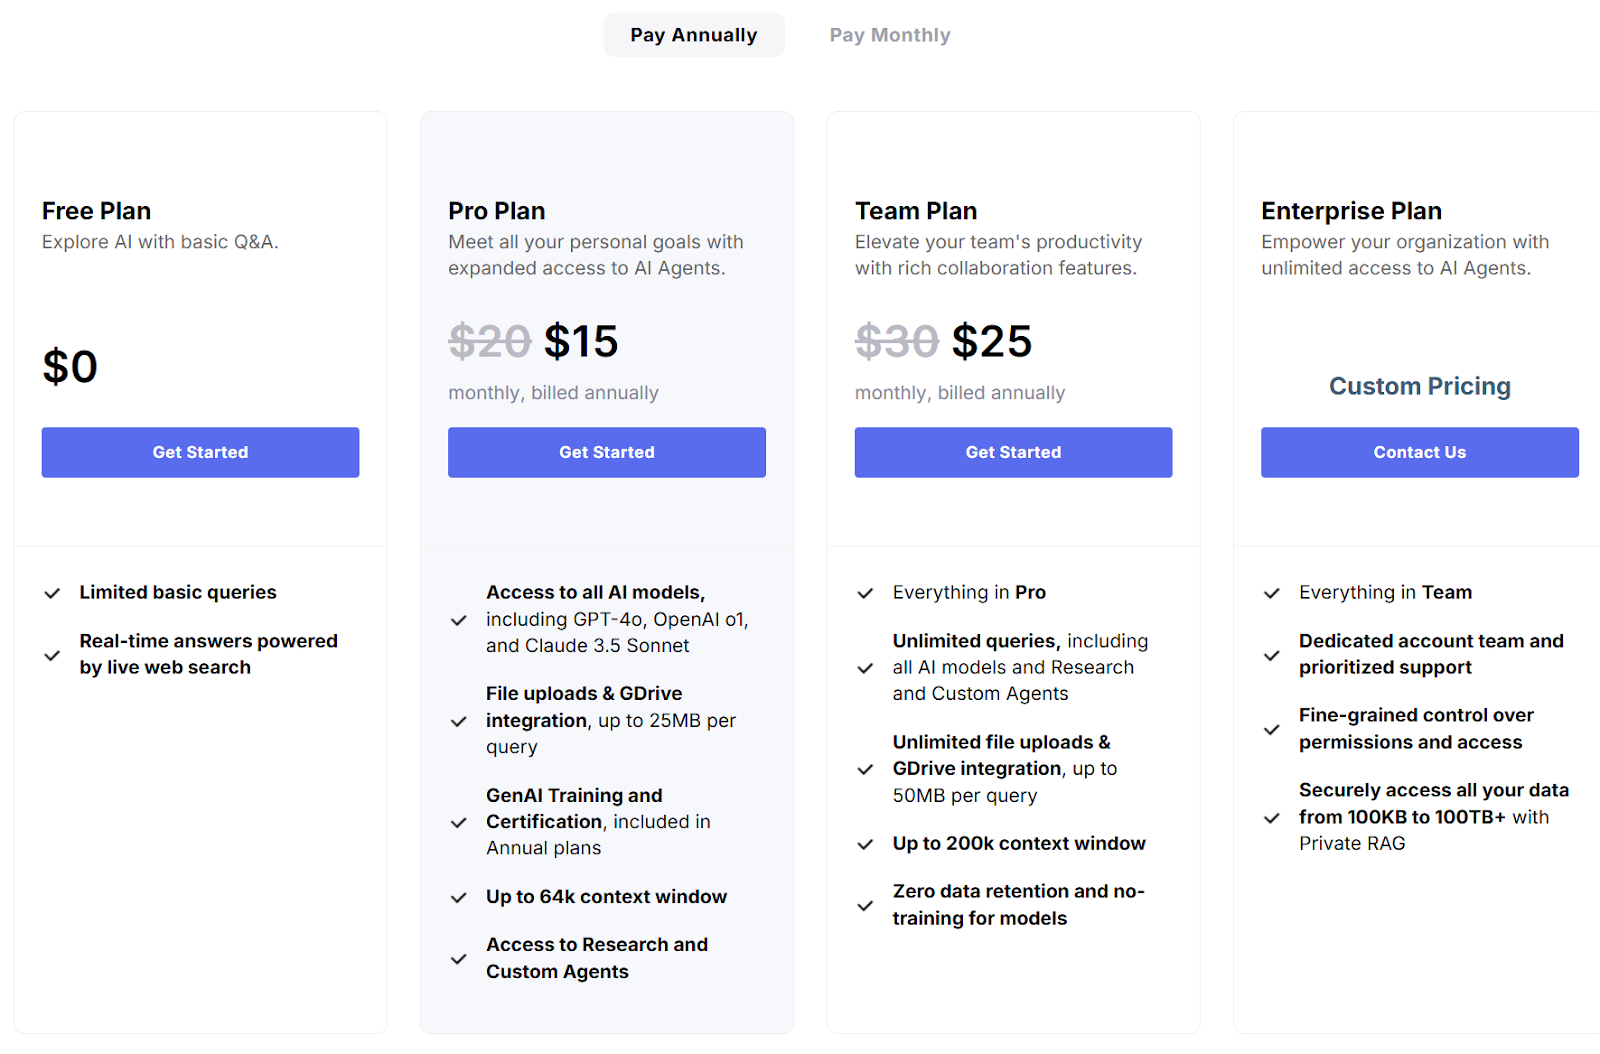
Task: Click the checkmark next to Dedicated account team
Action: click(1272, 655)
